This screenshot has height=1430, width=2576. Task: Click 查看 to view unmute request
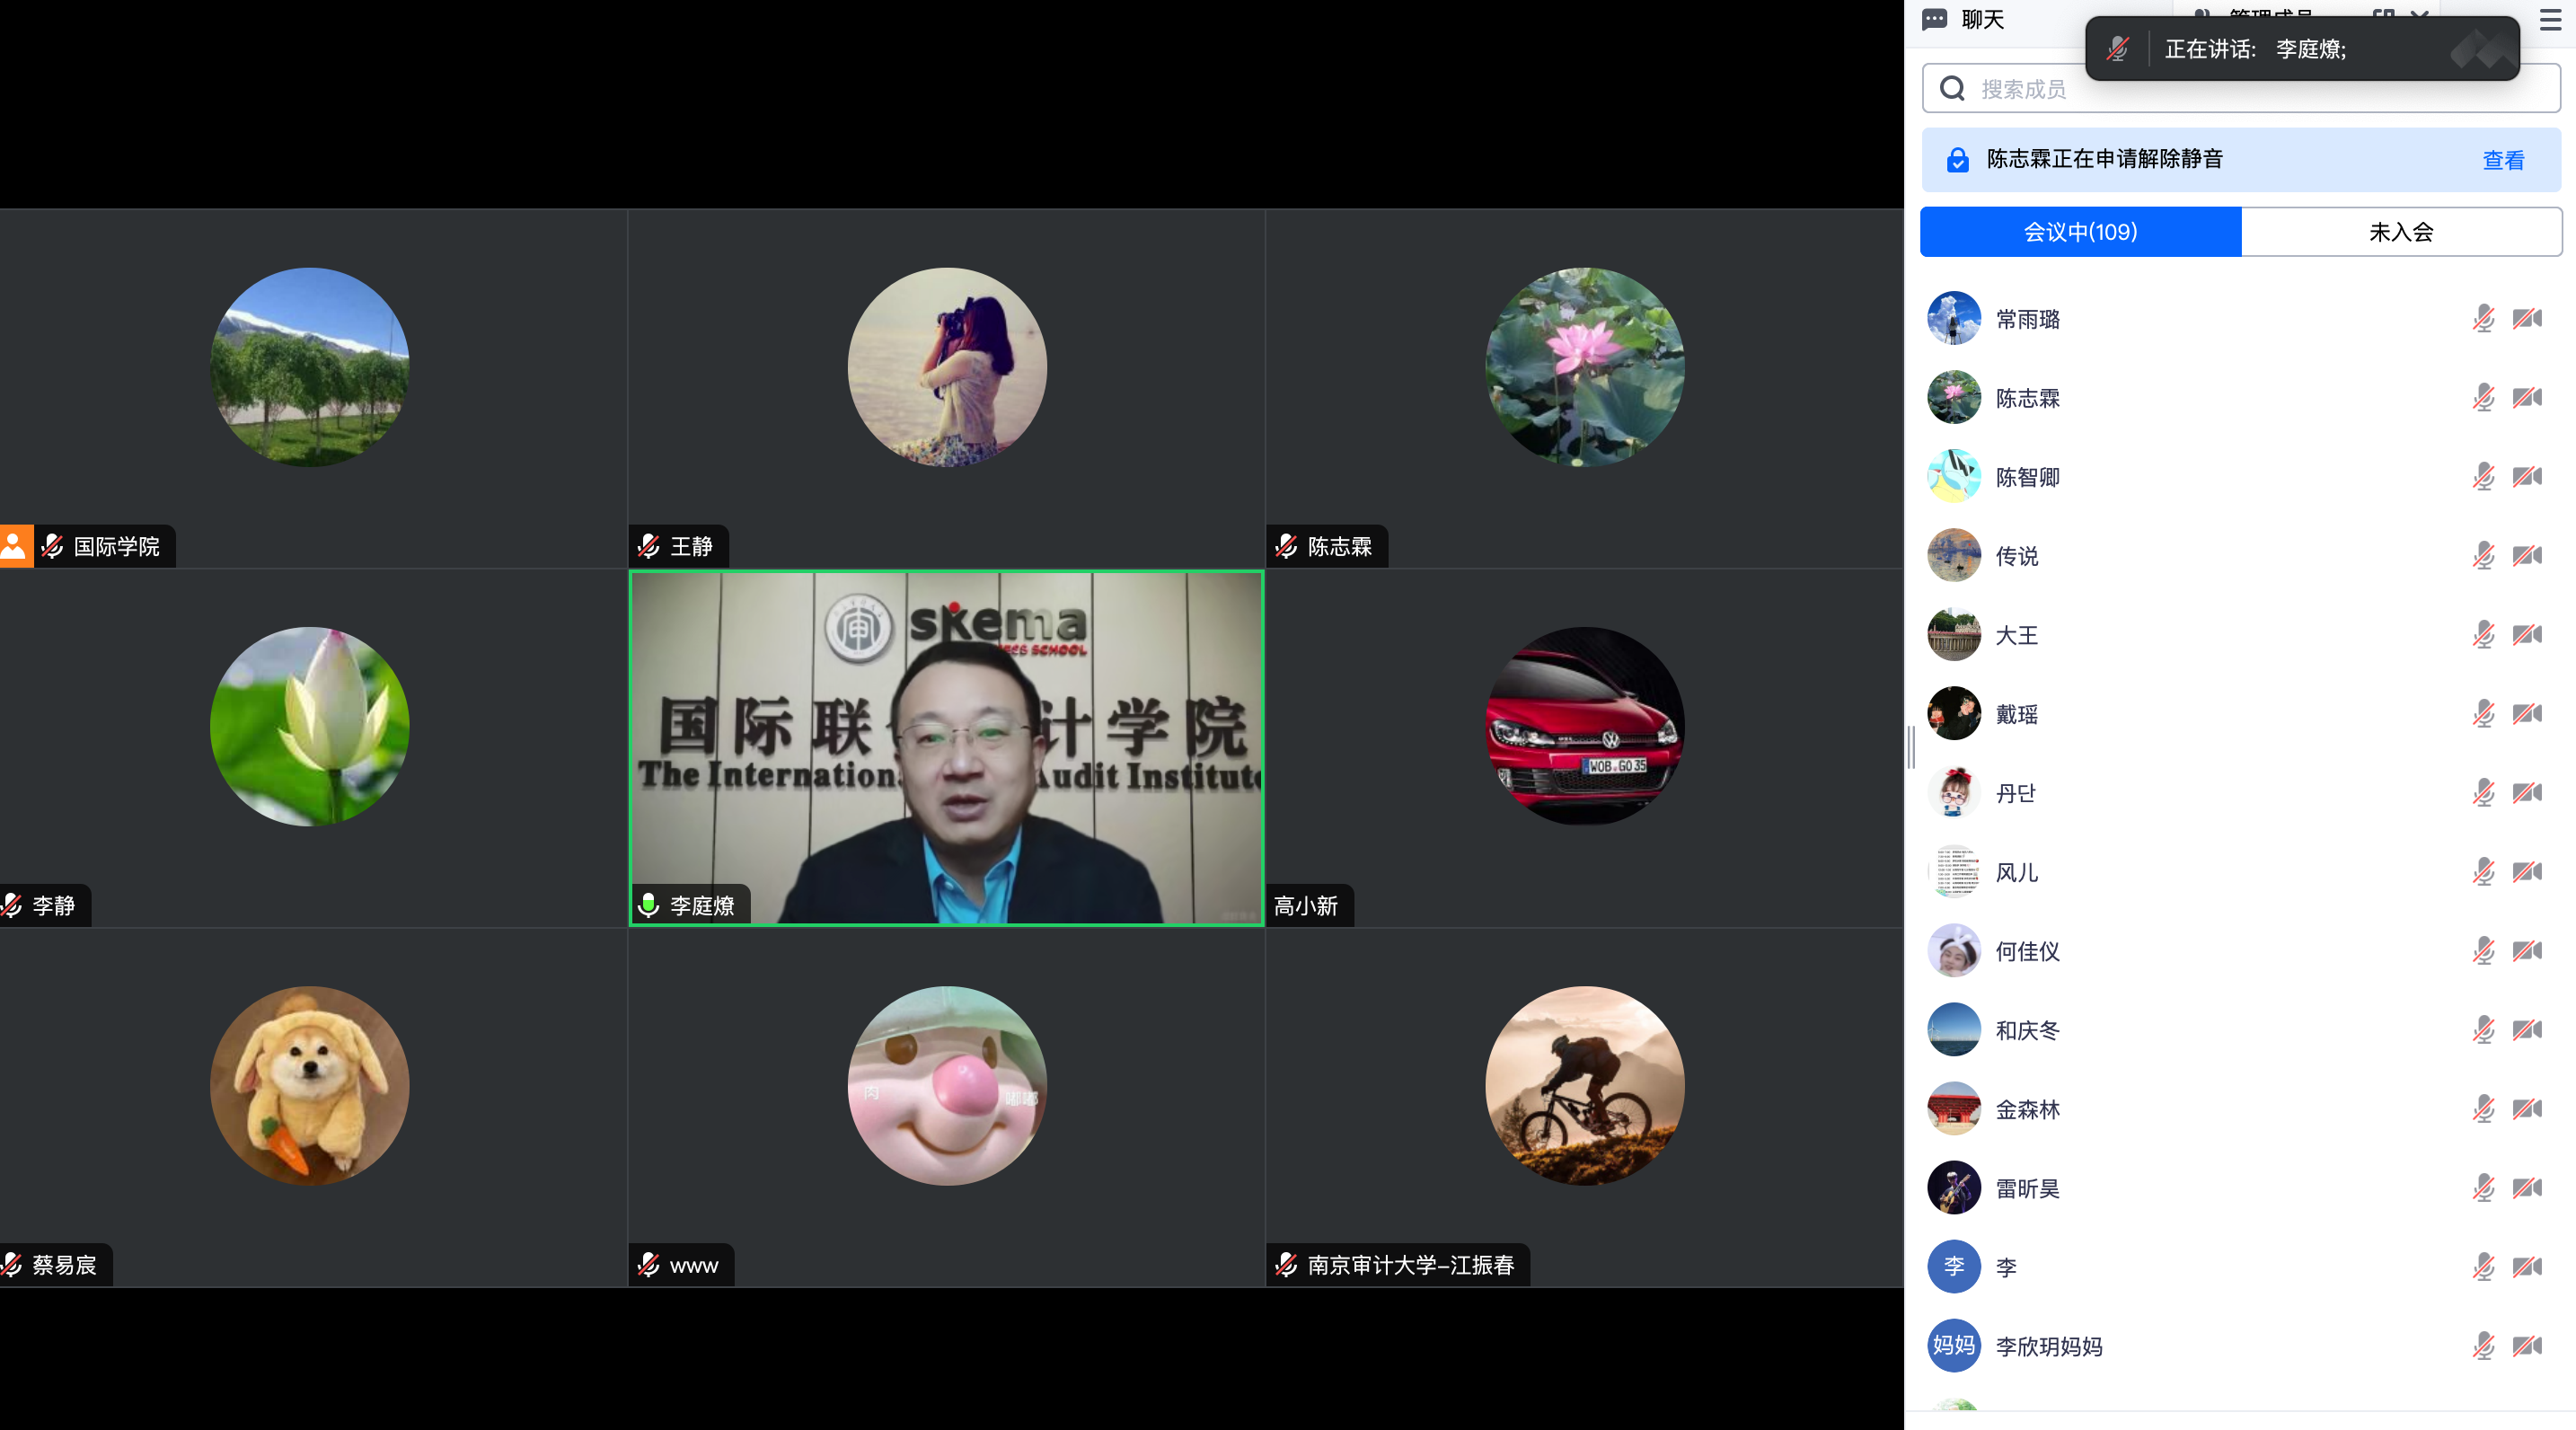[2503, 160]
